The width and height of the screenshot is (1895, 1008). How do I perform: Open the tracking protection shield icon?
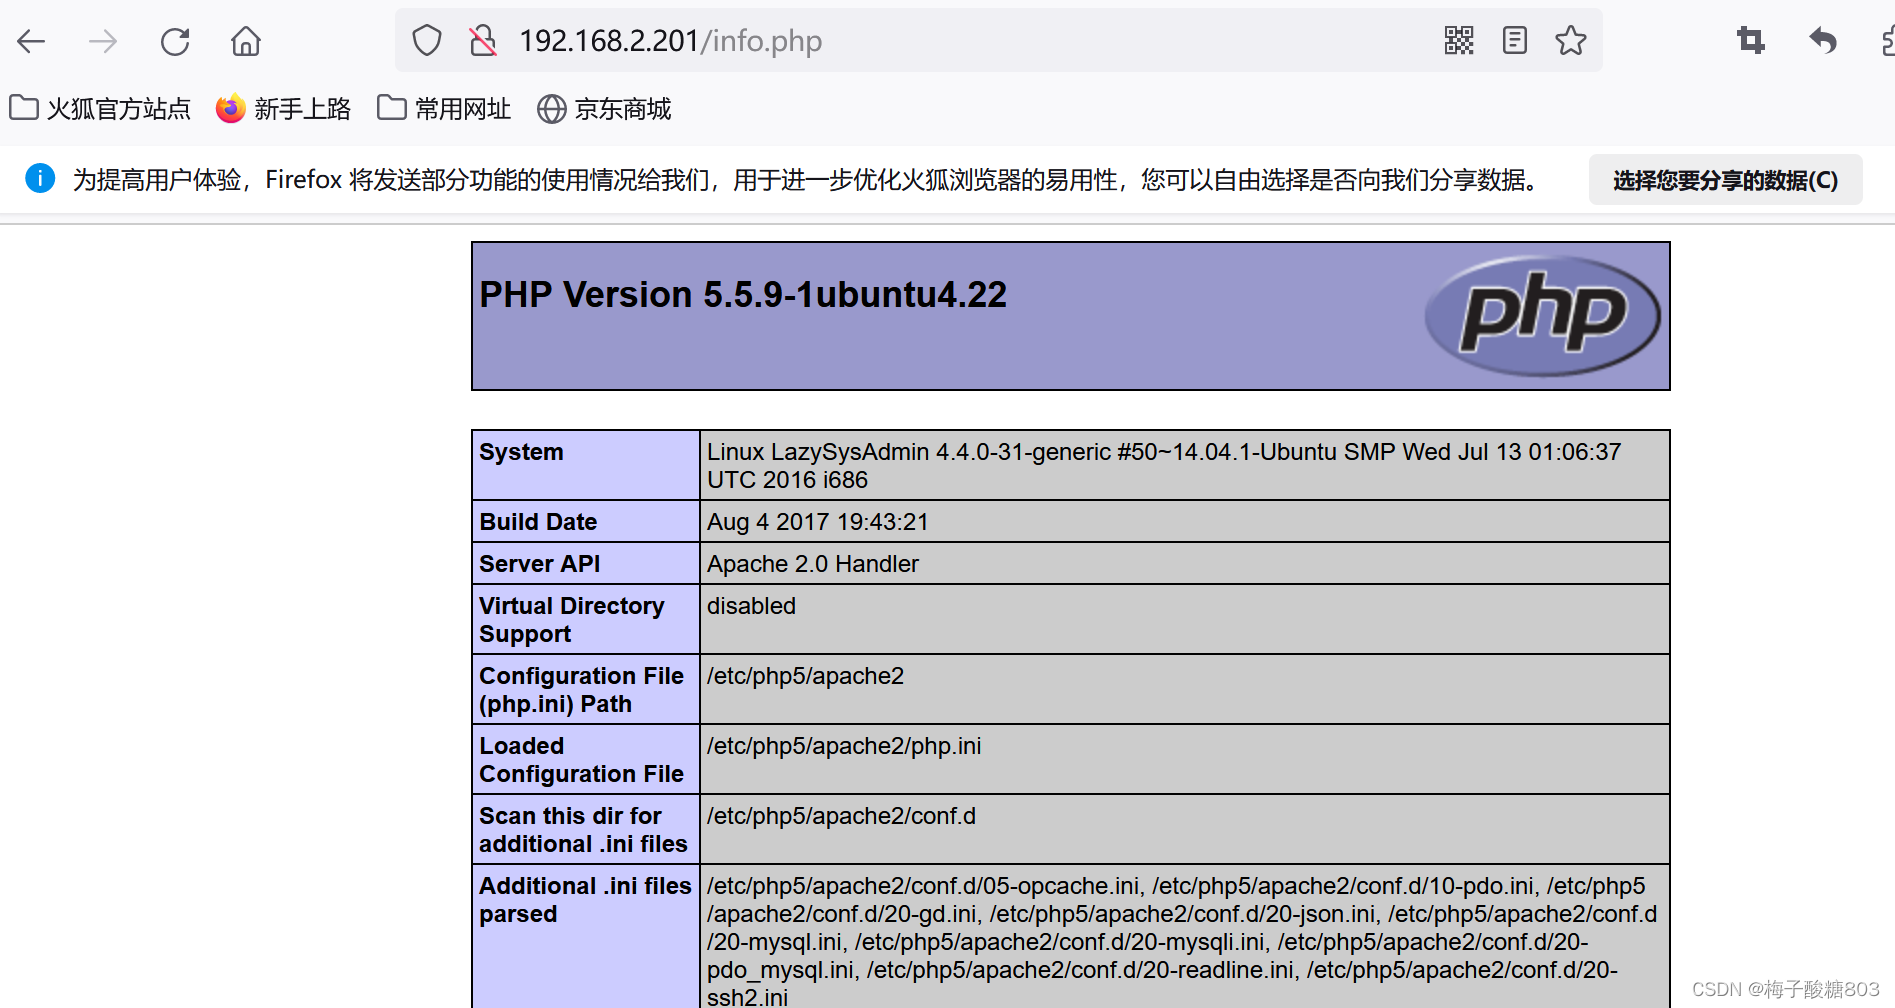click(427, 41)
